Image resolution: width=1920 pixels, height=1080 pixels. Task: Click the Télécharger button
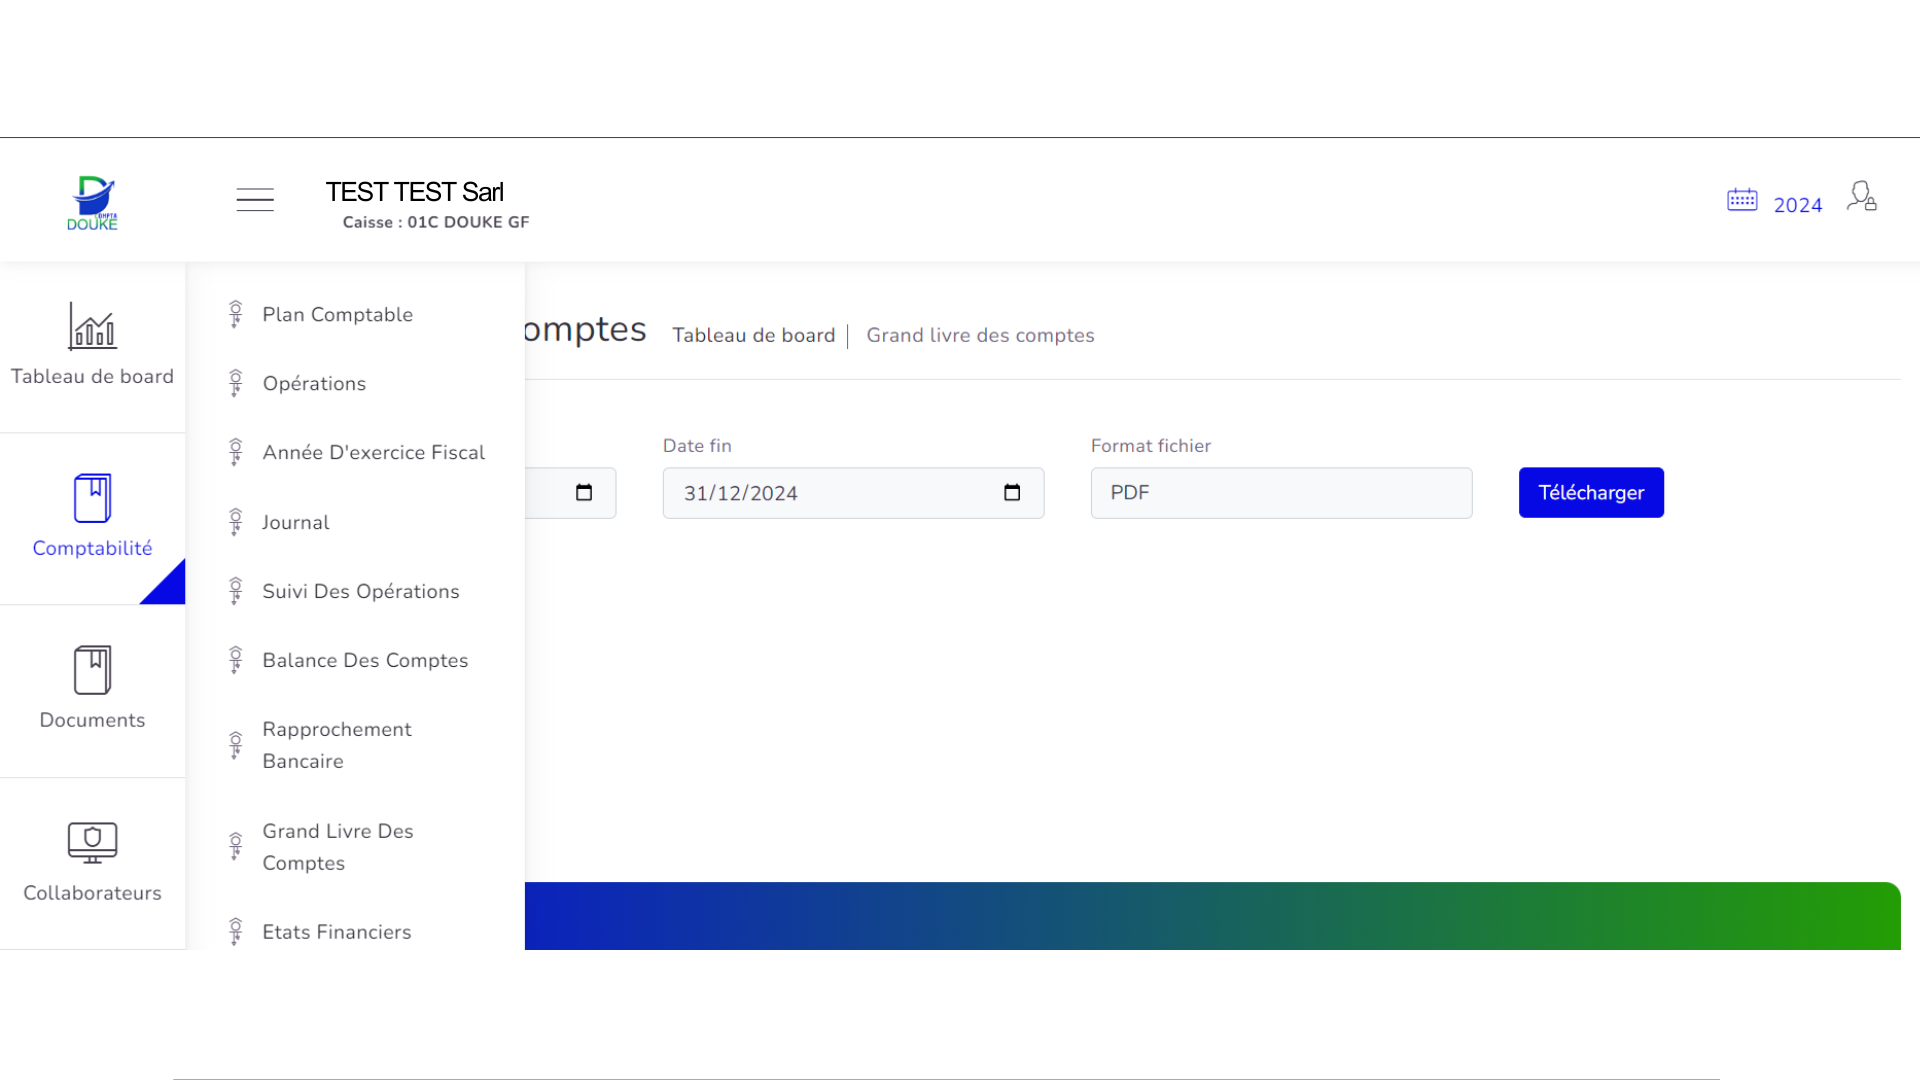point(1590,493)
